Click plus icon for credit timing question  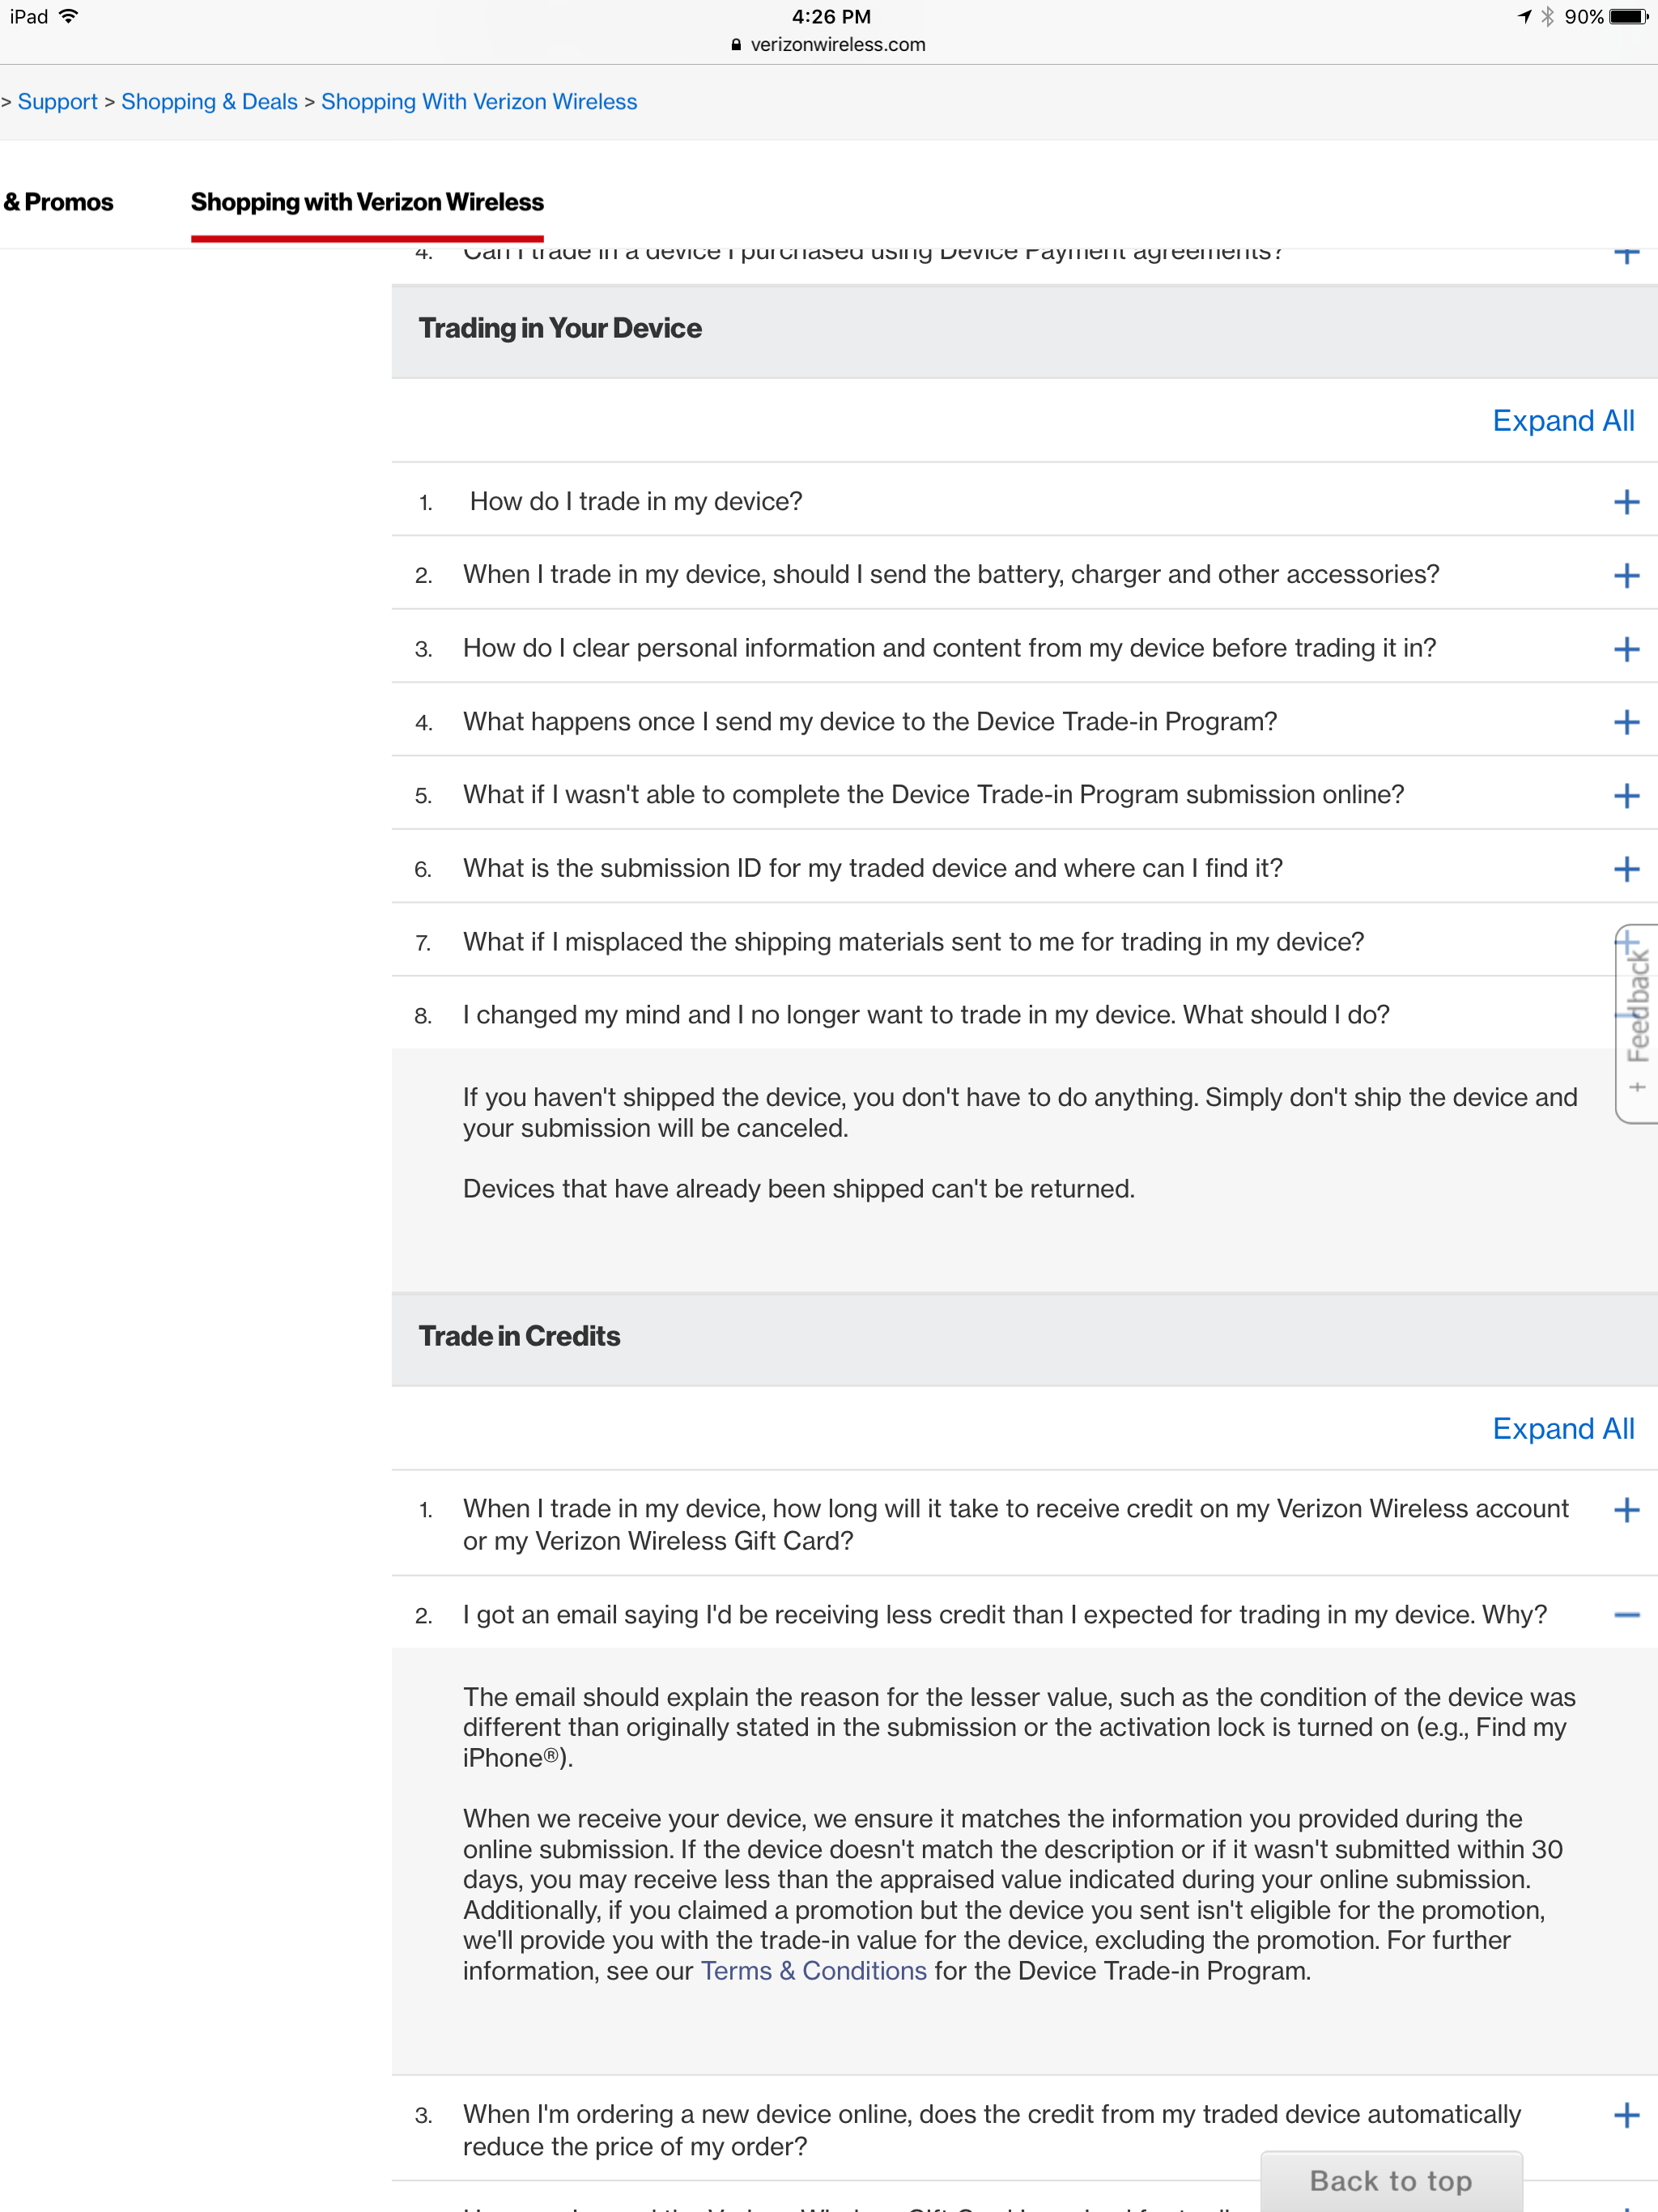(1626, 1510)
